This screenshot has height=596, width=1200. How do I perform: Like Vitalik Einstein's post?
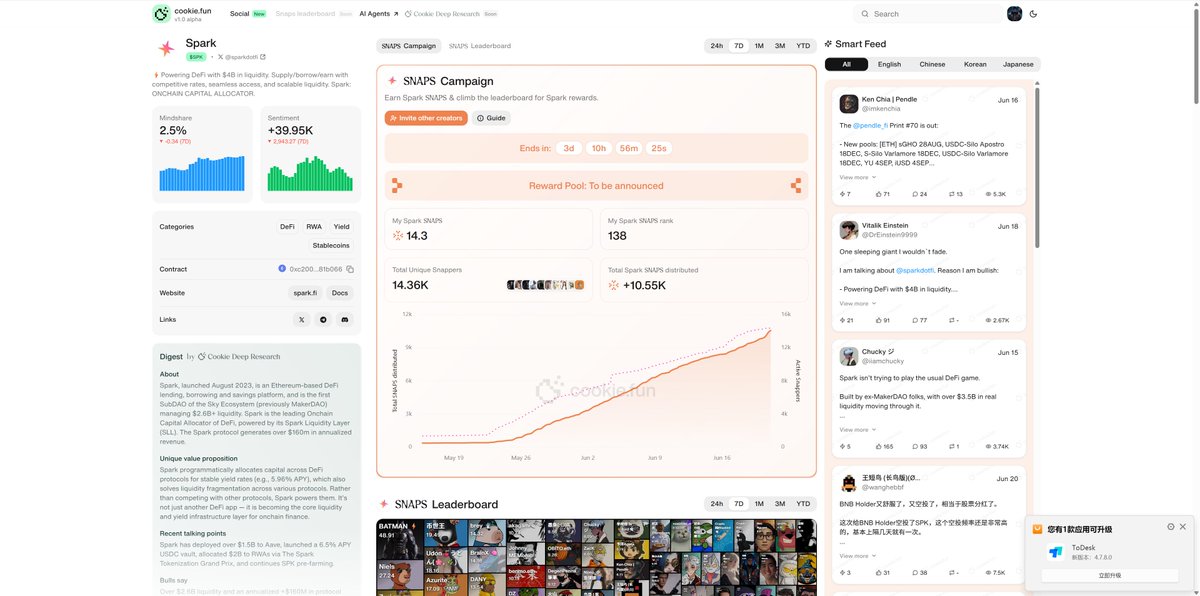(882, 320)
